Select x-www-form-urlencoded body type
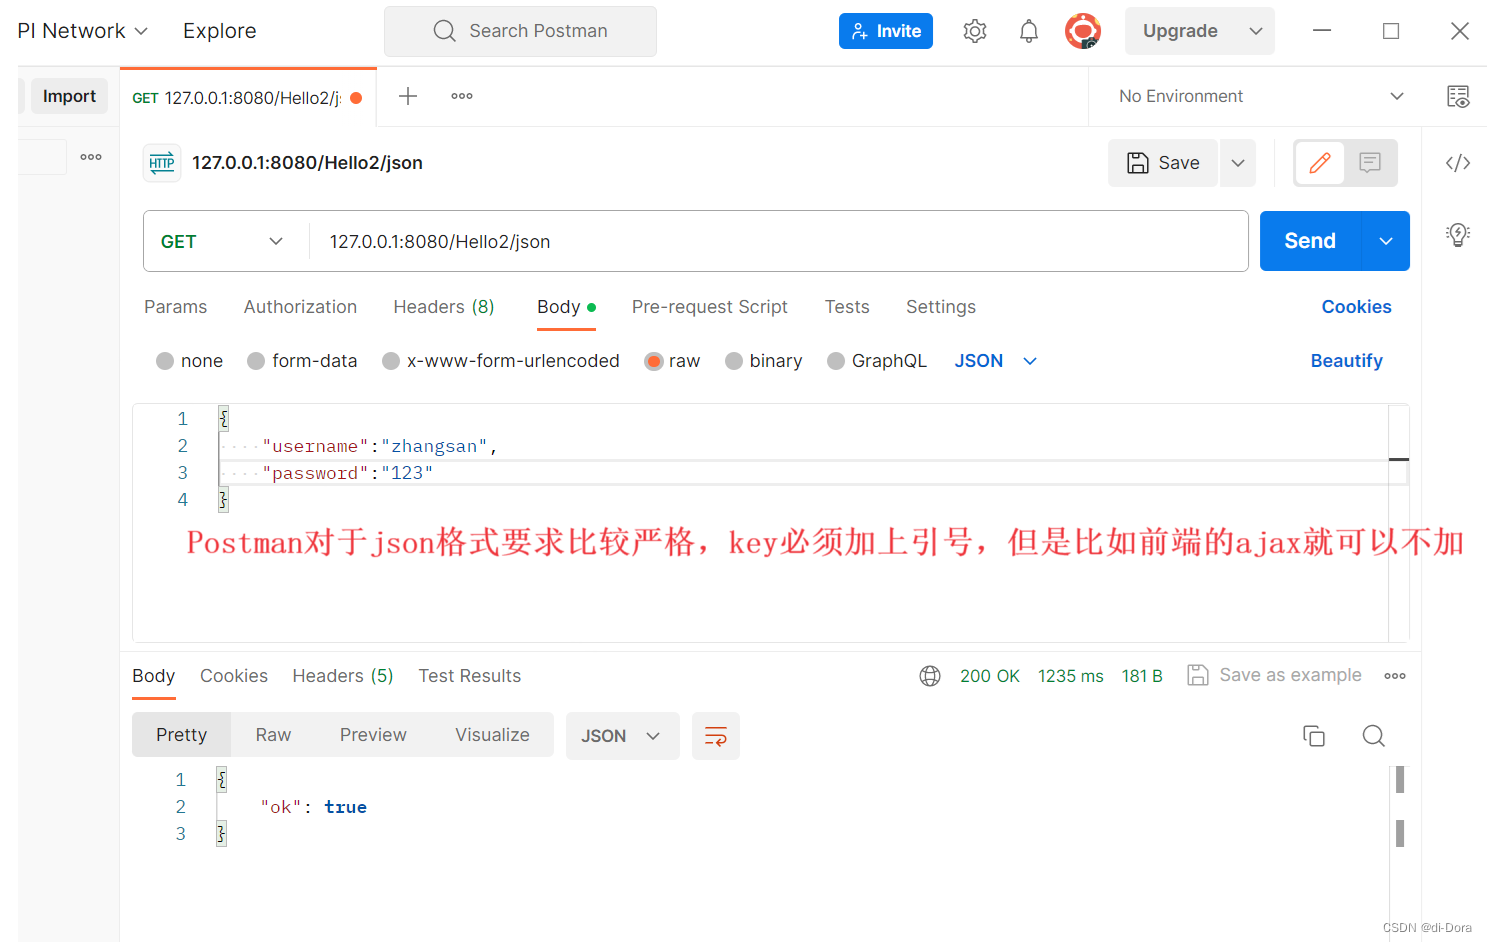The height and width of the screenshot is (942, 1487). pyautogui.click(x=391, y=361)
